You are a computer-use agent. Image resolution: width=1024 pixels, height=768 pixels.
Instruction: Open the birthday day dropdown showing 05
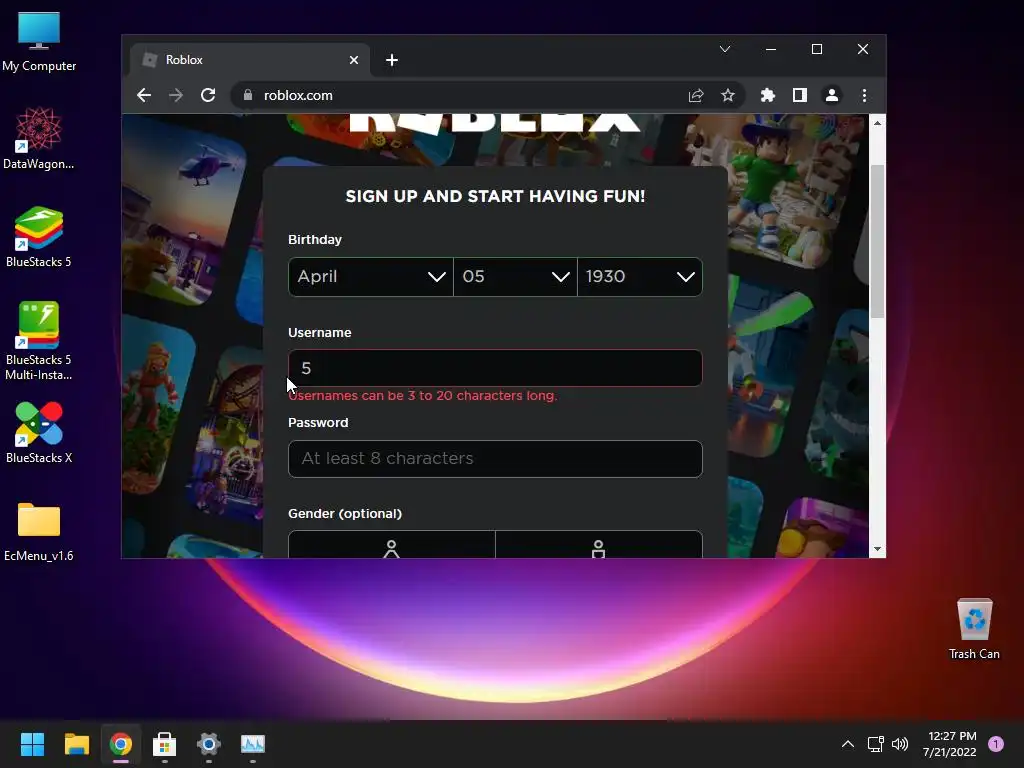(x=515, y=277)
